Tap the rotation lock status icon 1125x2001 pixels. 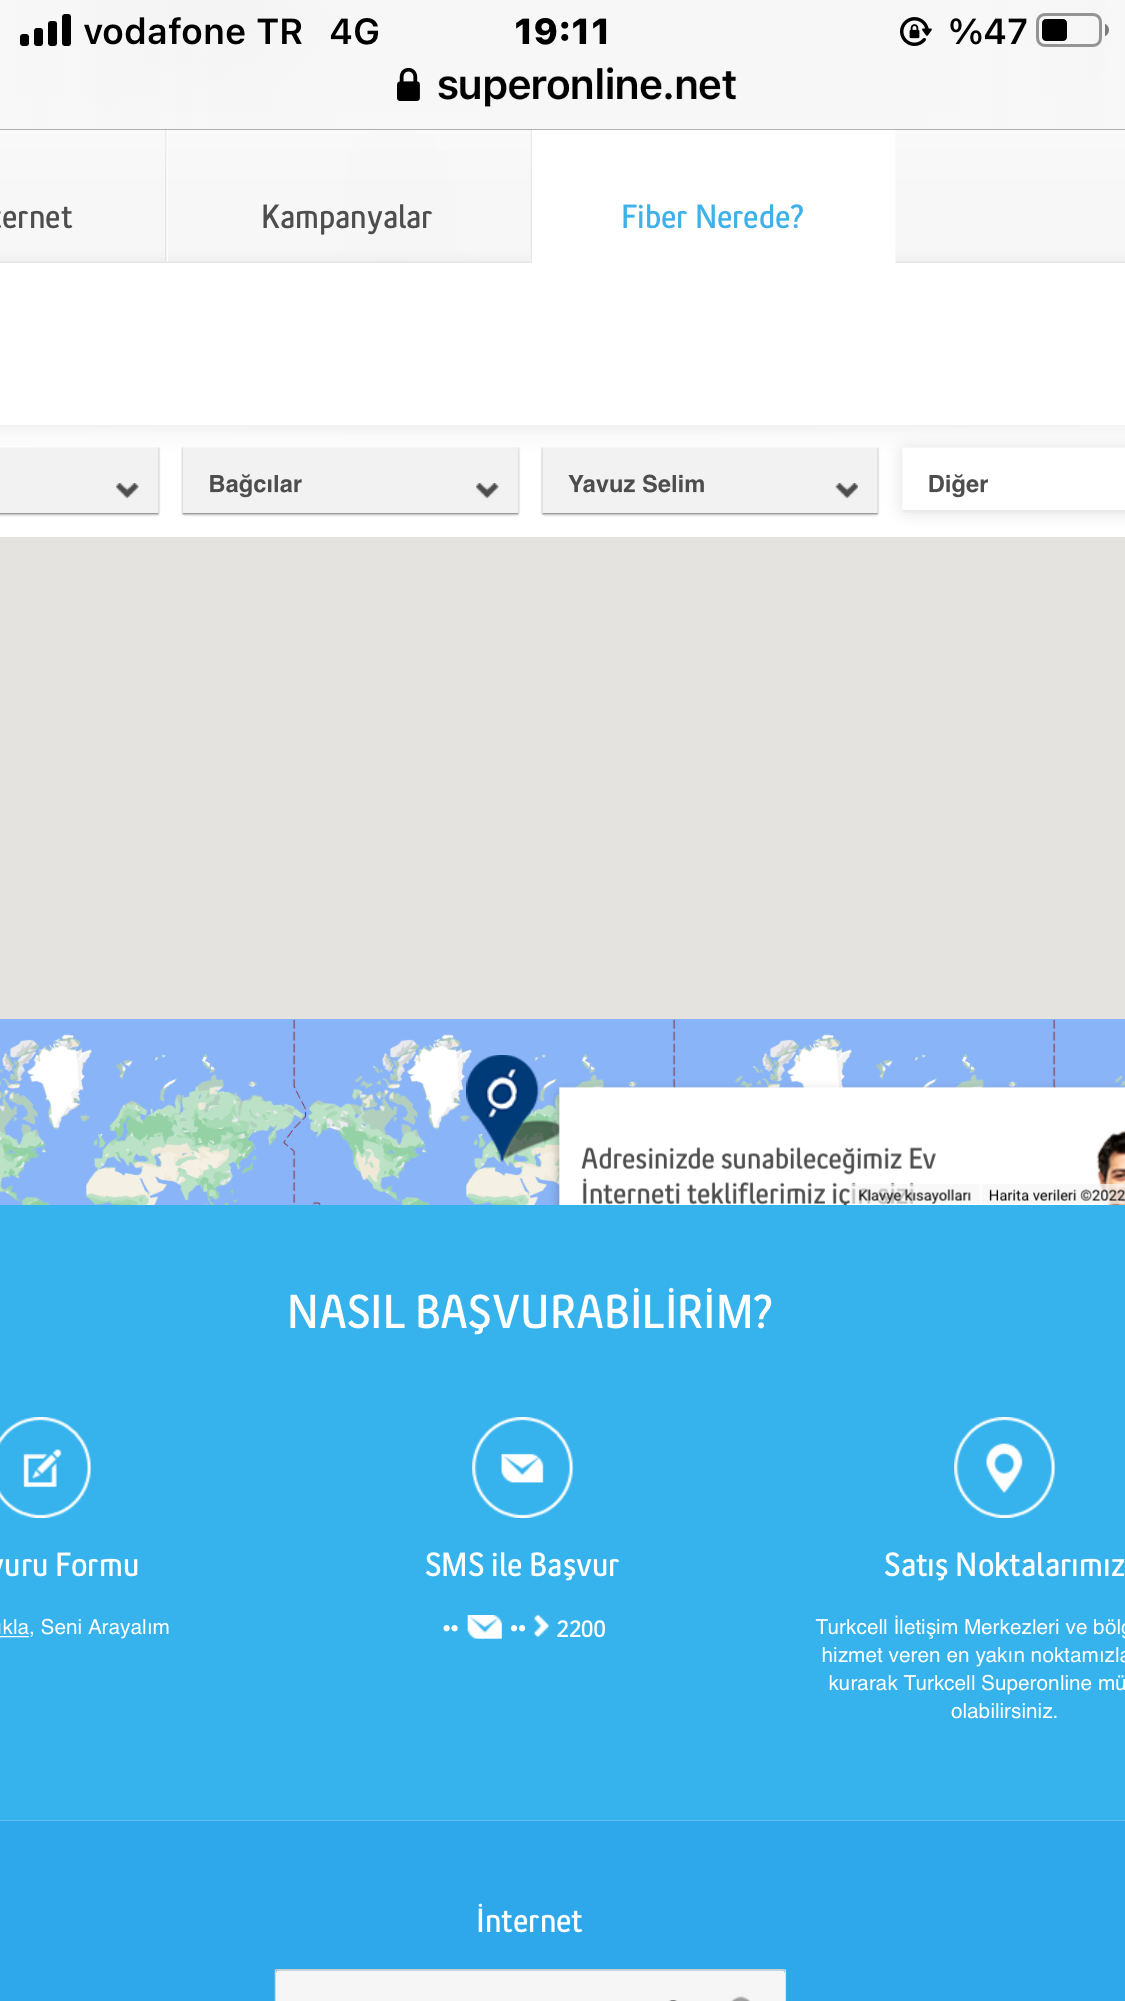coord(915,32)
